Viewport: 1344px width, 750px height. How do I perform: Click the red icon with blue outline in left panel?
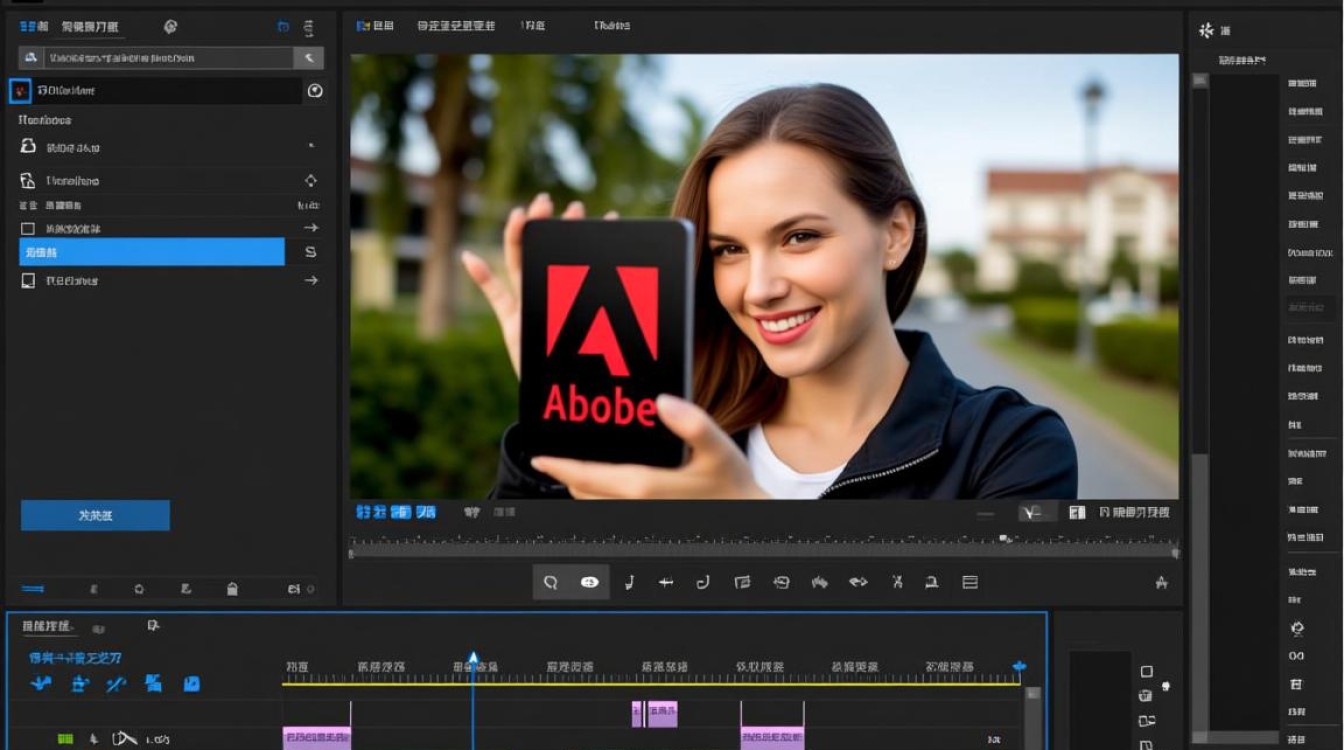[x=19, y=91]
